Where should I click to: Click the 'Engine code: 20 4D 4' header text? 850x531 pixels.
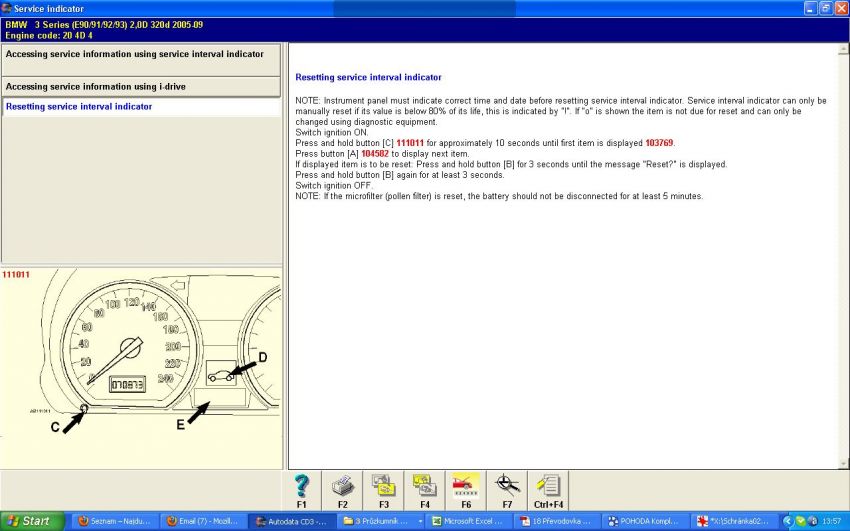pyautogui.click(x=49, y=35)
